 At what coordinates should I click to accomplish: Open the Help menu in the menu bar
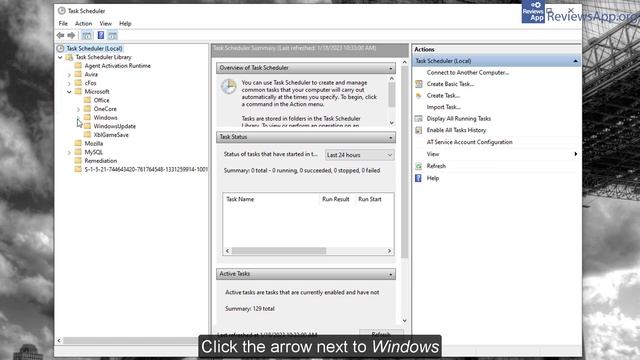tap(125, 24)
